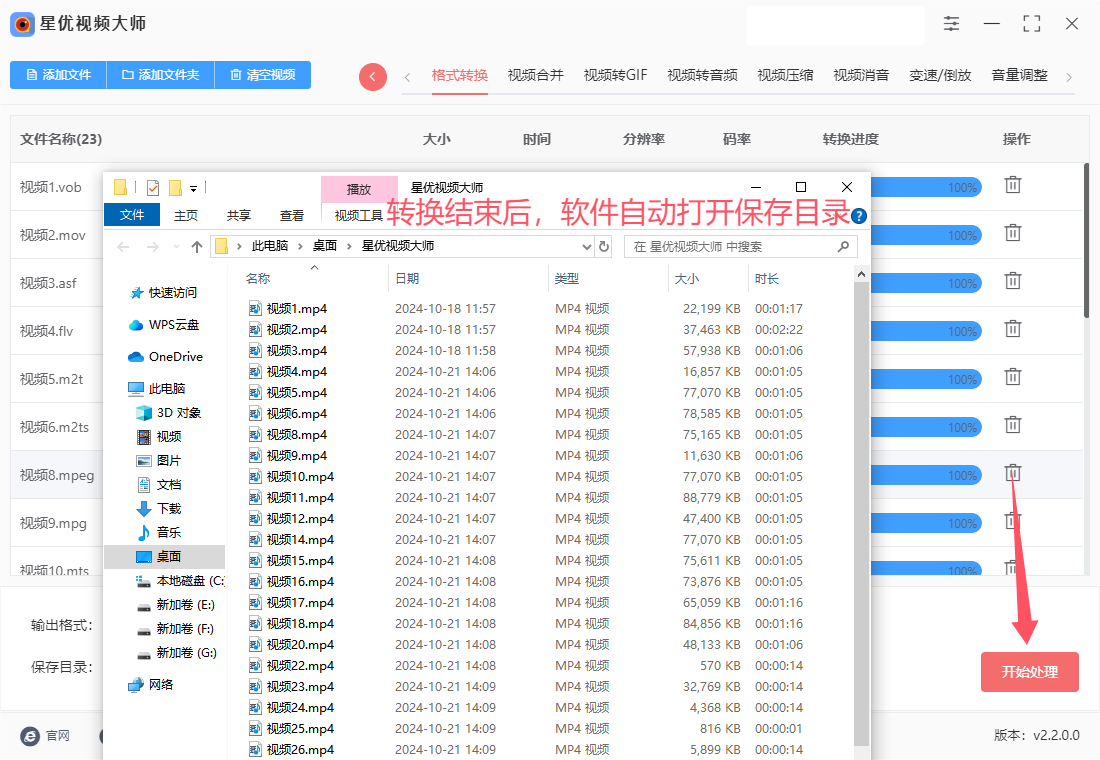The image size is (1100, 760).
Task: Select file 视频26.mp4 in list
Action: 300,749
